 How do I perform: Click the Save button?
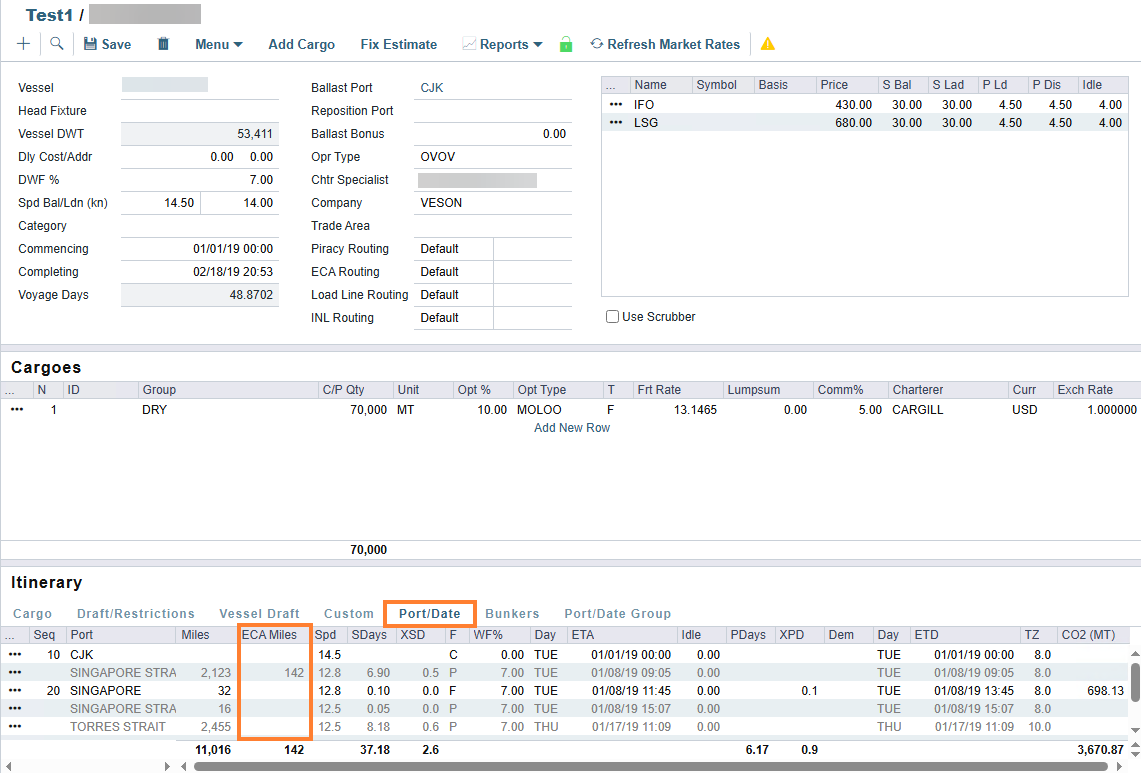[107, 44]
